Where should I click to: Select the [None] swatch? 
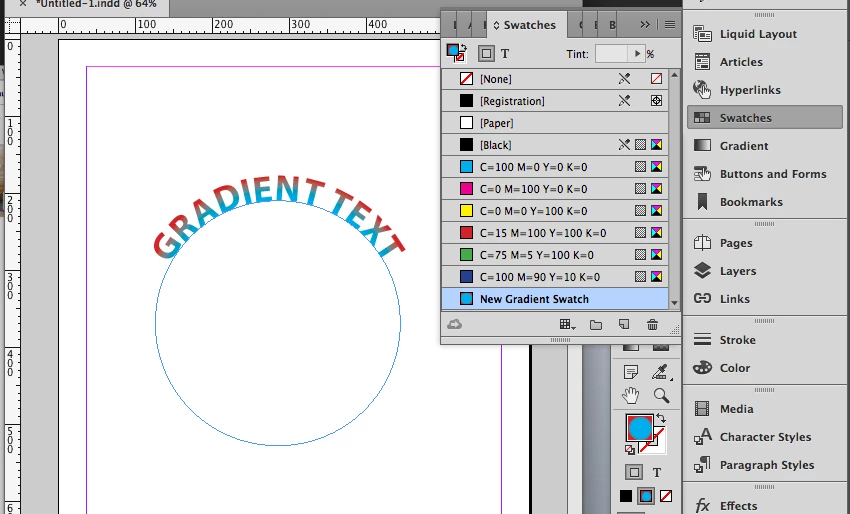555,79
